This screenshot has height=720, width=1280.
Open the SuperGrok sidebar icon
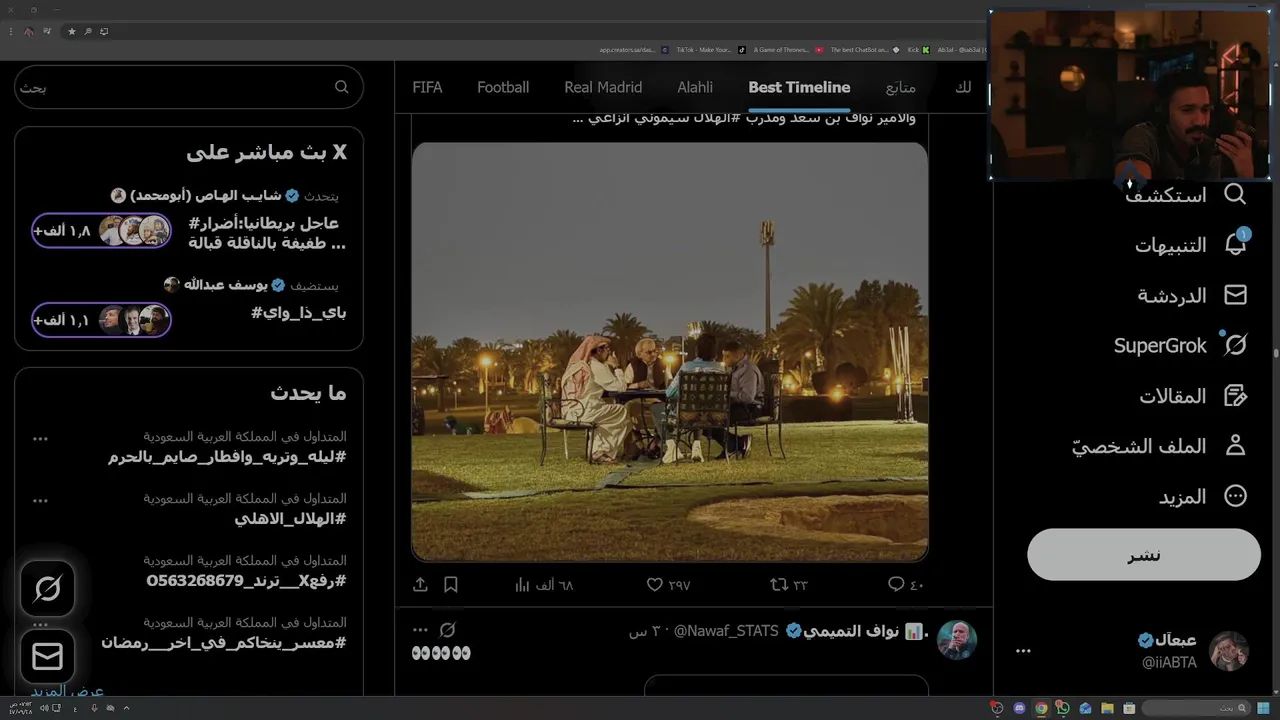(x=1235, y=345)
